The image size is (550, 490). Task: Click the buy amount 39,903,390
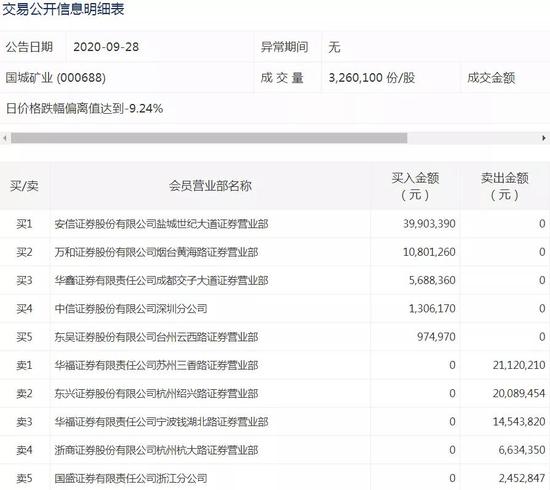(x=429, y=224)
